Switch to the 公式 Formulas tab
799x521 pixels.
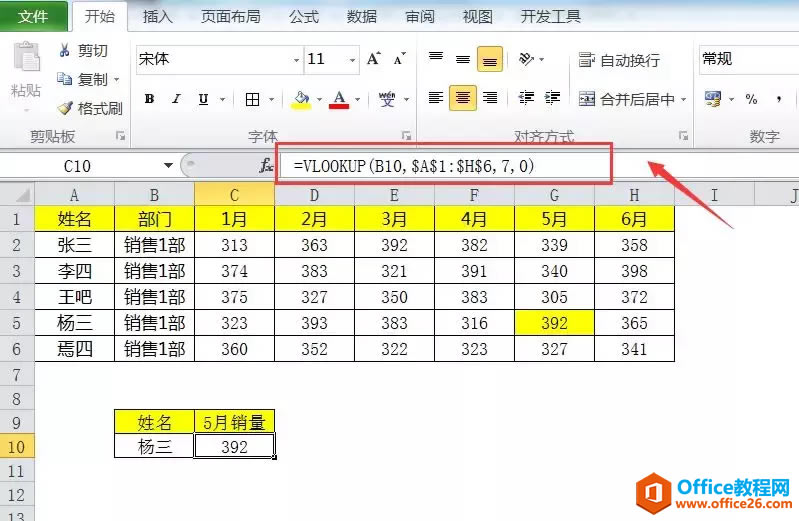pos(304,17)
